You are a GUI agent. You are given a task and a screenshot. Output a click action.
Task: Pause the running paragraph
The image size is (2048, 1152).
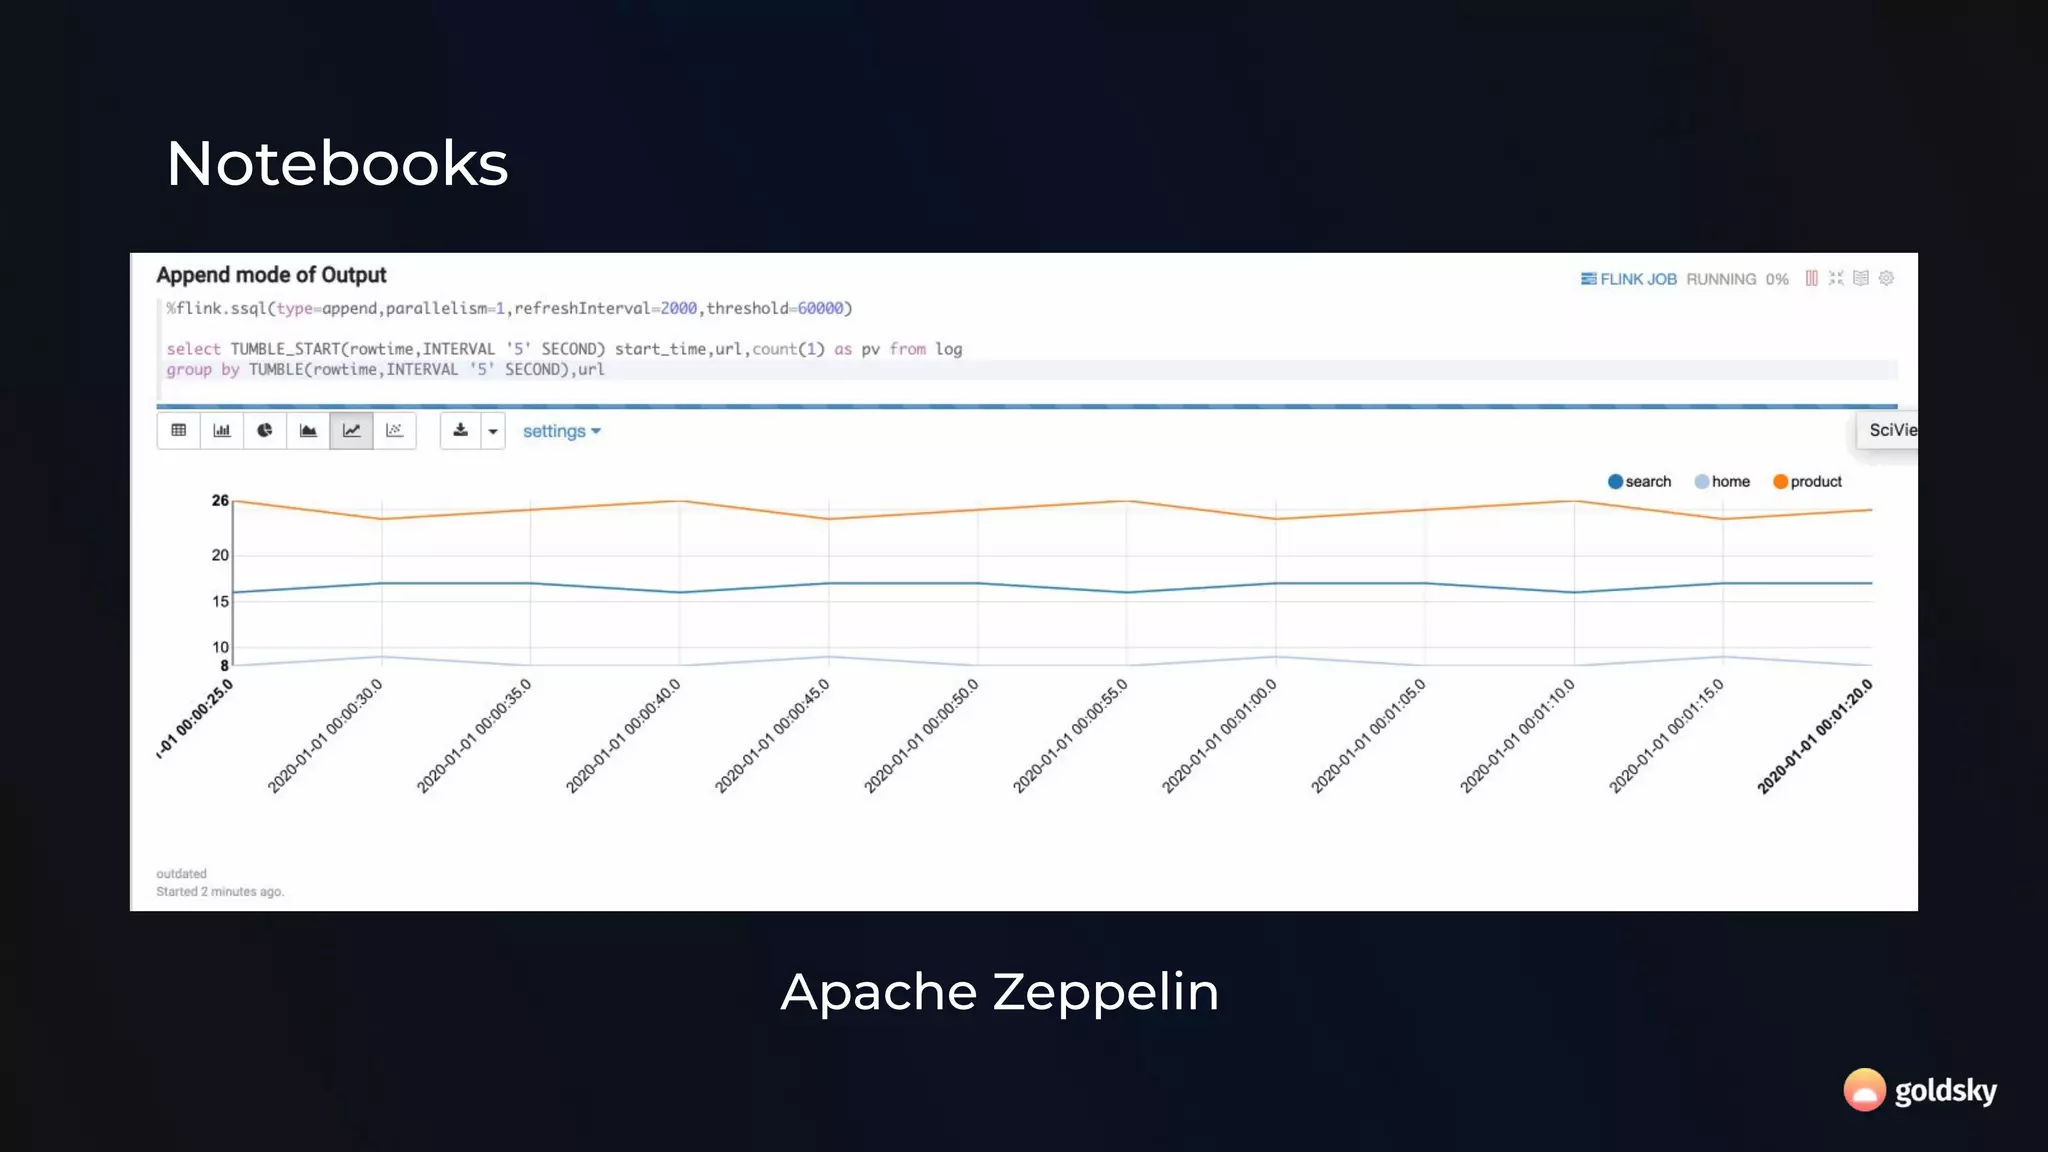[x=1811, y=278]
